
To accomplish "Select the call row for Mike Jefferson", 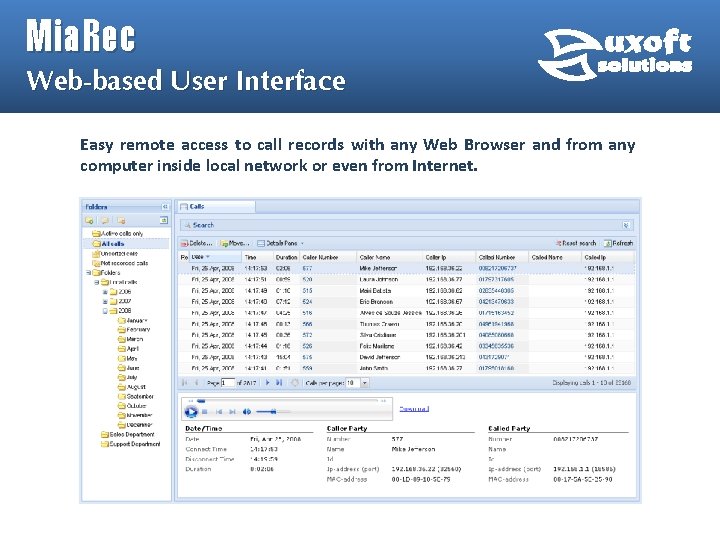I will click(x=407, y=268).
